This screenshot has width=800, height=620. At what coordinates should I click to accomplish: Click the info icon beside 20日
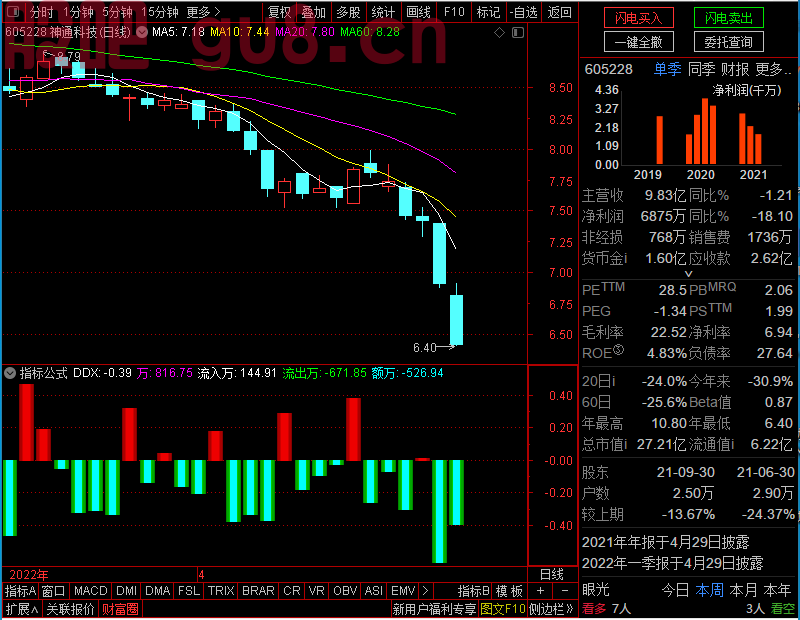(x=613, y=381)
